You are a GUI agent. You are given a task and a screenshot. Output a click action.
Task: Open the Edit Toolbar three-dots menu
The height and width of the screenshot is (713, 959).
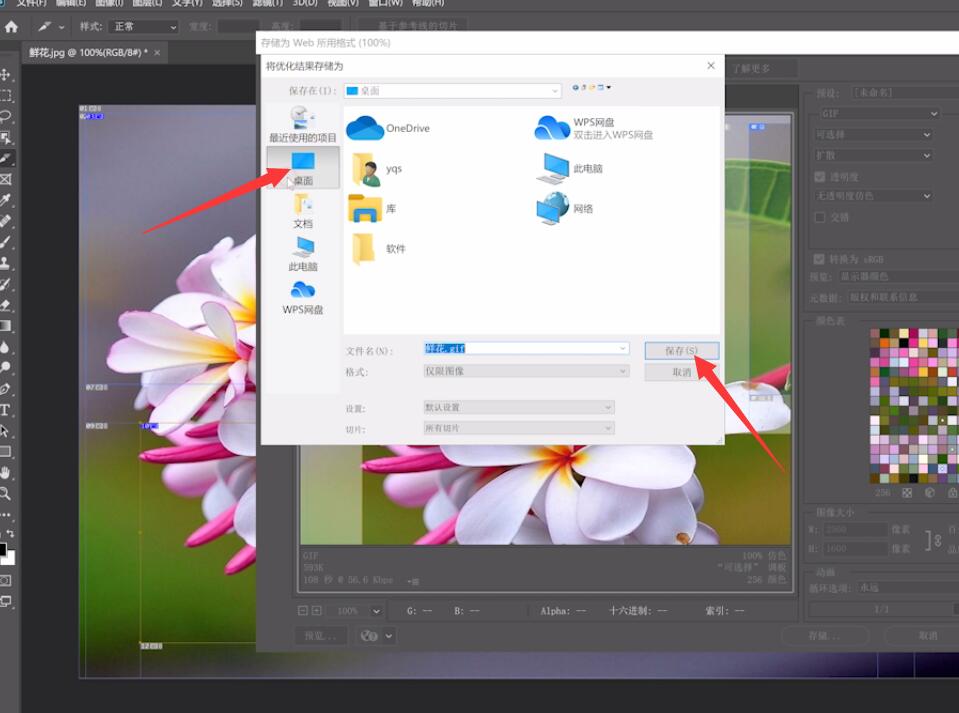6,515
